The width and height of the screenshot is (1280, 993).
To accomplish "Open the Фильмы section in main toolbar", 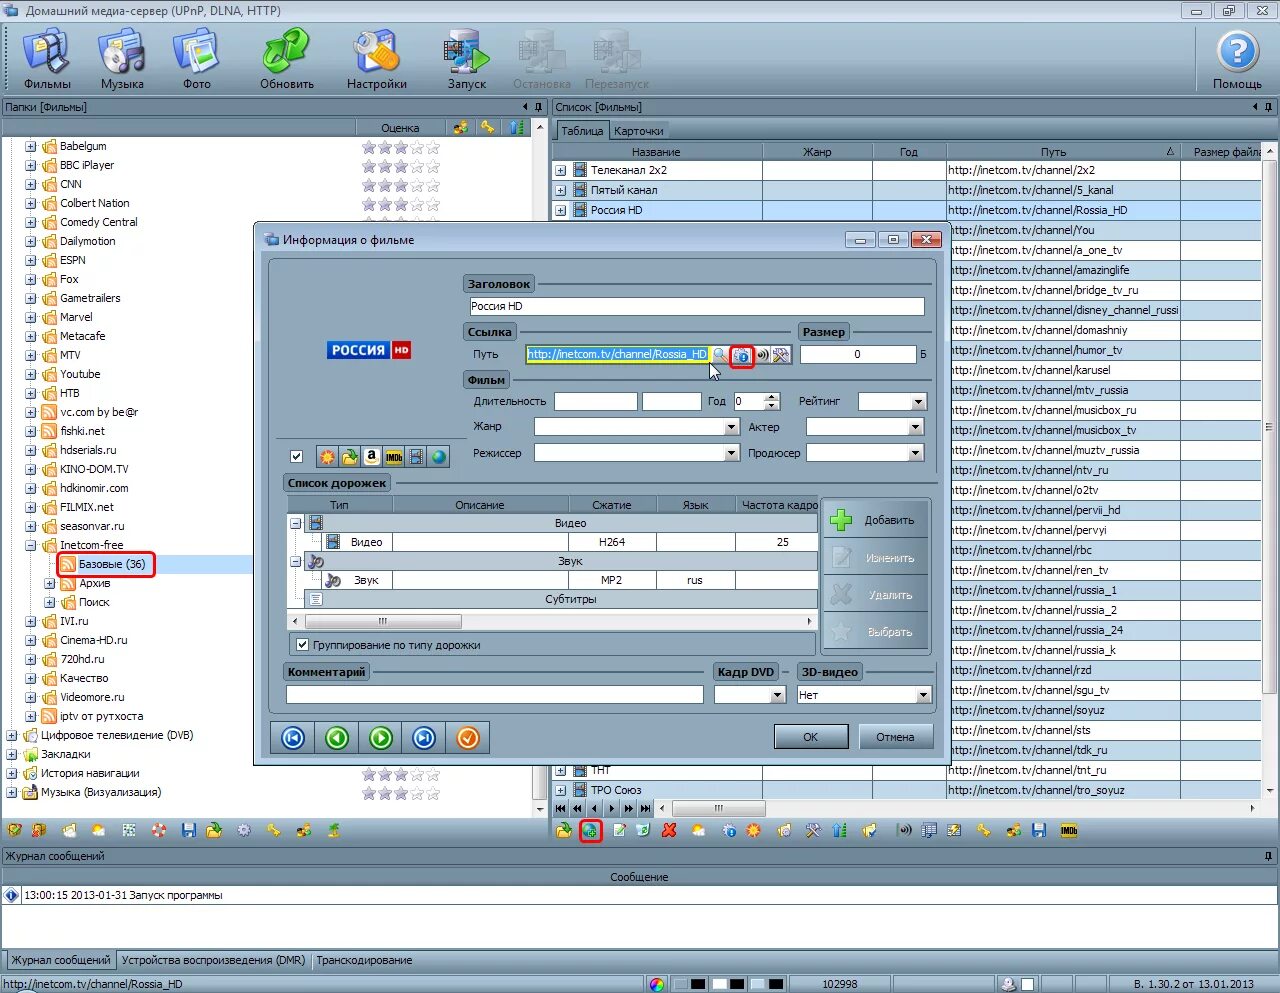I will coord(47,60).
